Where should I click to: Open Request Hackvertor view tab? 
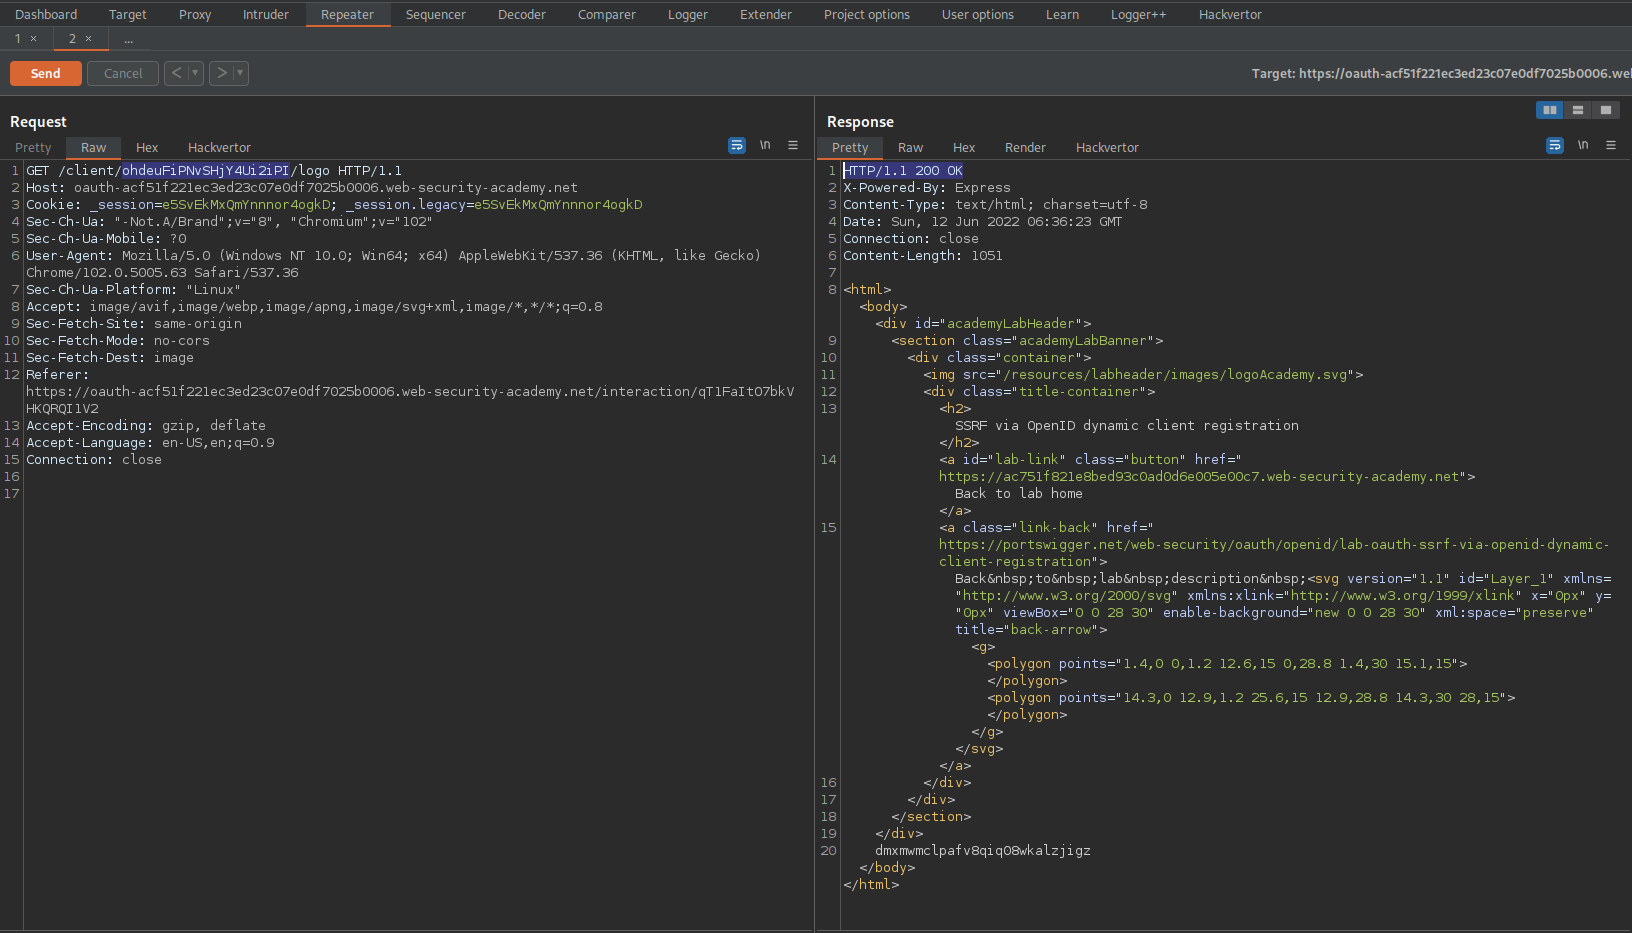pos(219,147)
